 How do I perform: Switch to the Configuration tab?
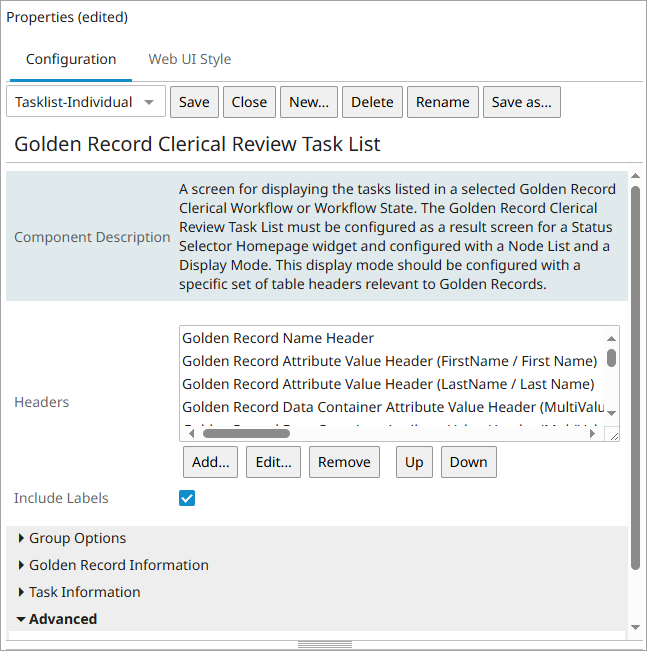(71, 59)
